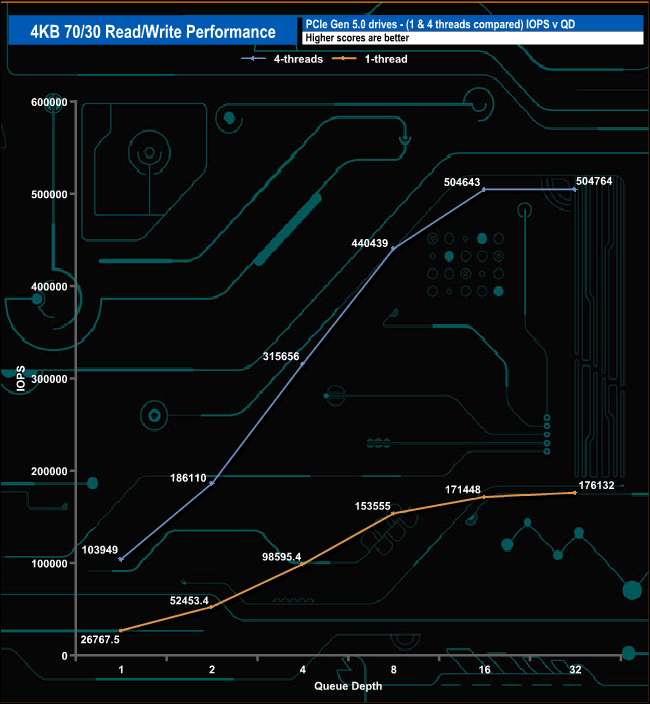
Task: Click data label 98595.4
Action: tap(281, 557)
